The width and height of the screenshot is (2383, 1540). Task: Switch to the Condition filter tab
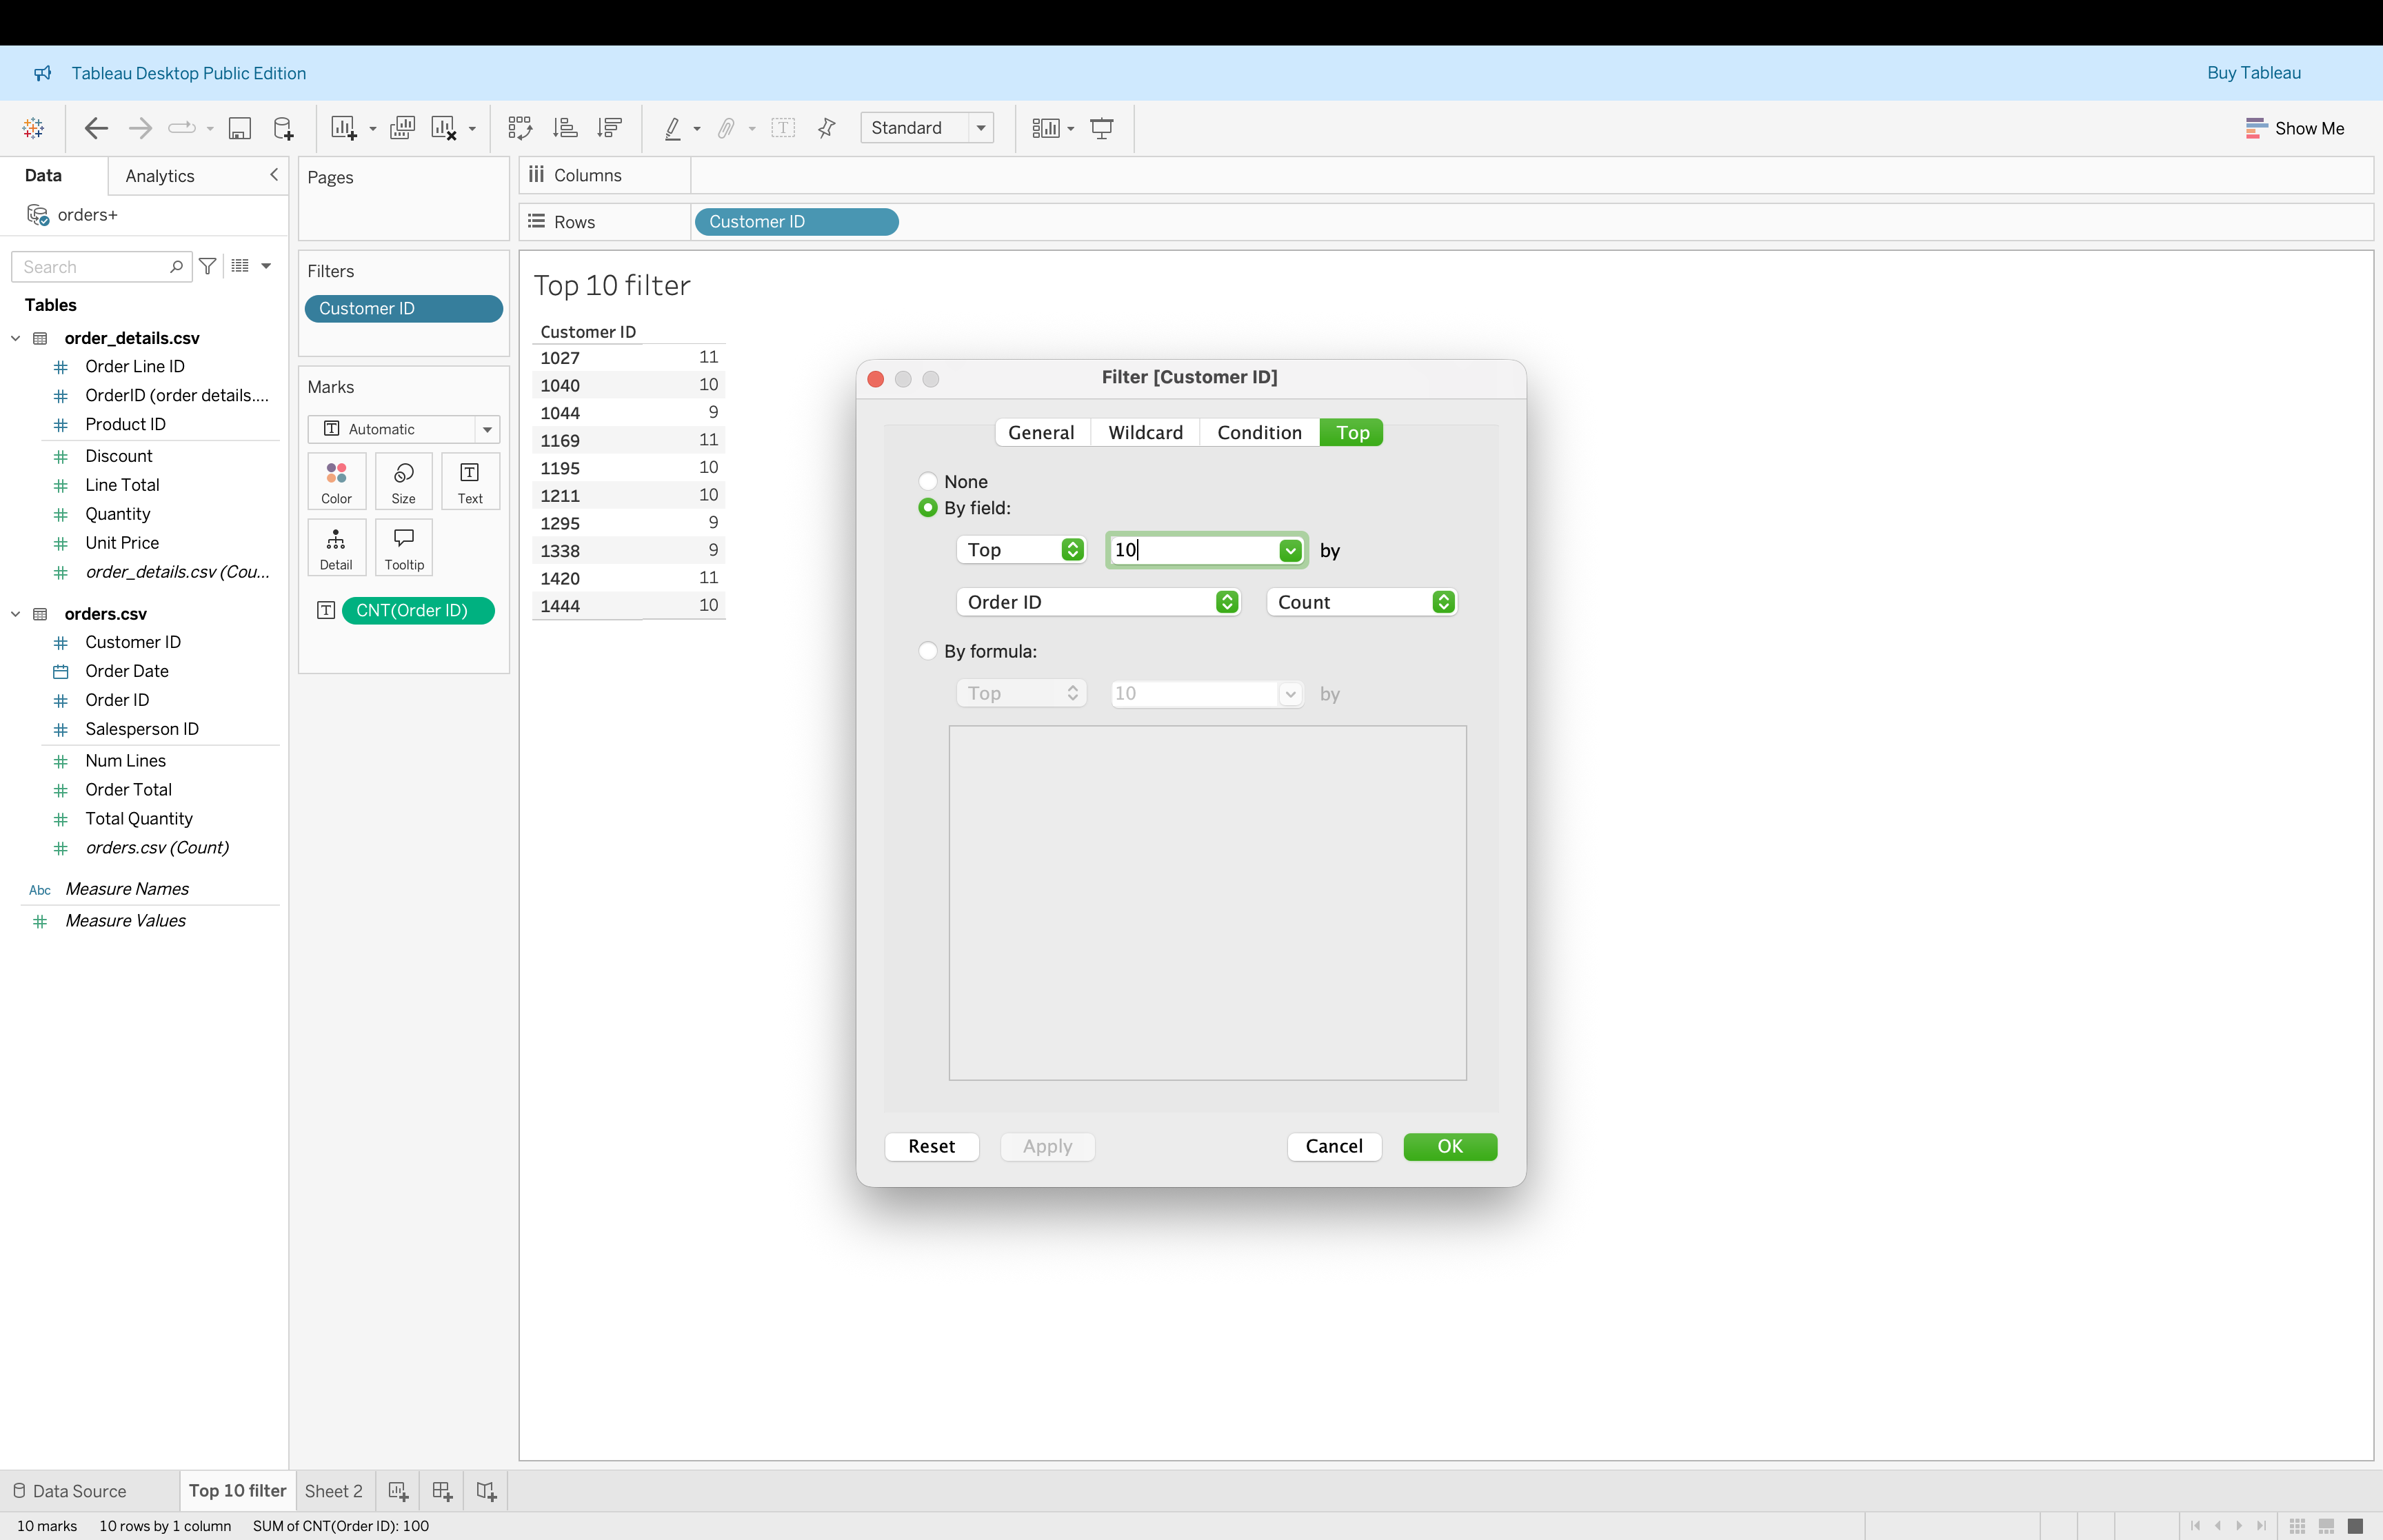pos(1259,432)
